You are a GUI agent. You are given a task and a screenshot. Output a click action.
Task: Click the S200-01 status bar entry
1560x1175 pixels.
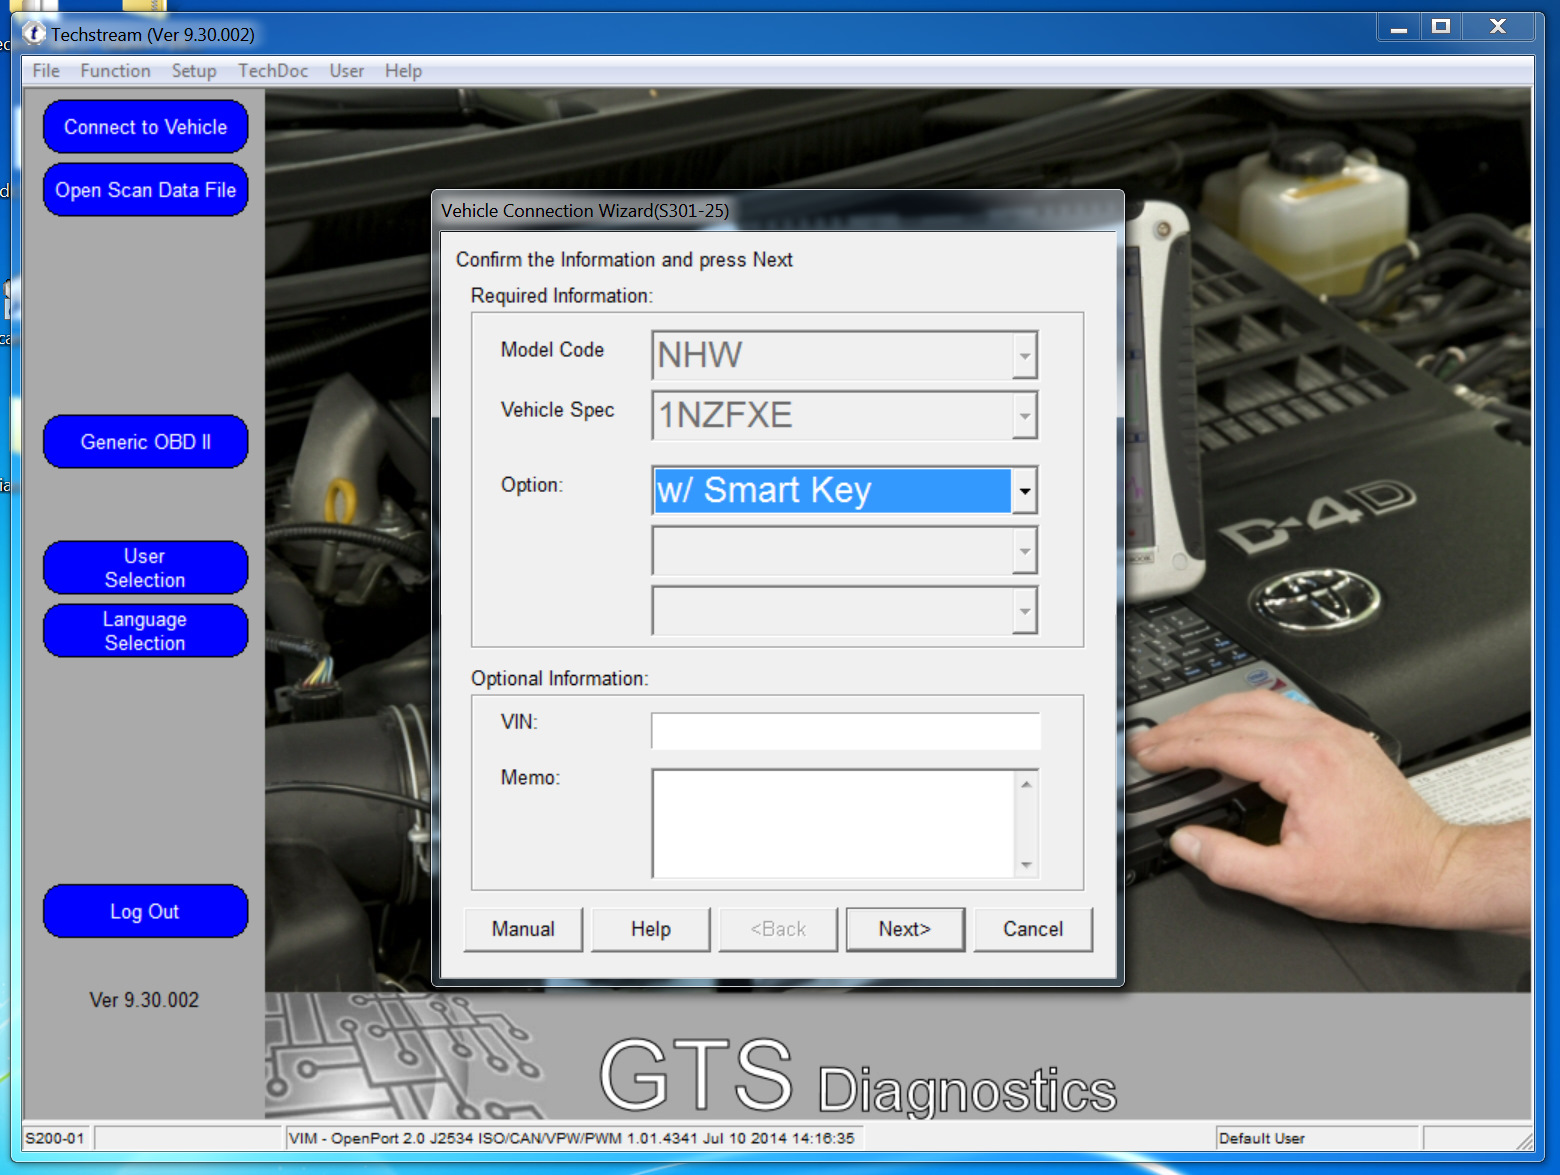coord(56,1138)
